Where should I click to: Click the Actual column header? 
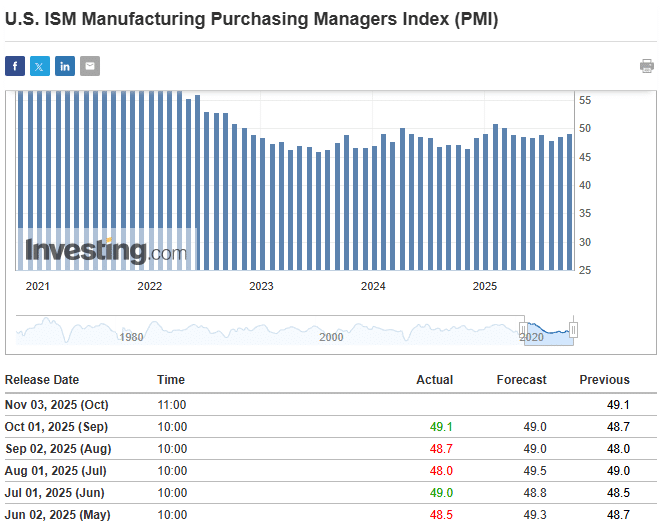[x=434, y=380]
